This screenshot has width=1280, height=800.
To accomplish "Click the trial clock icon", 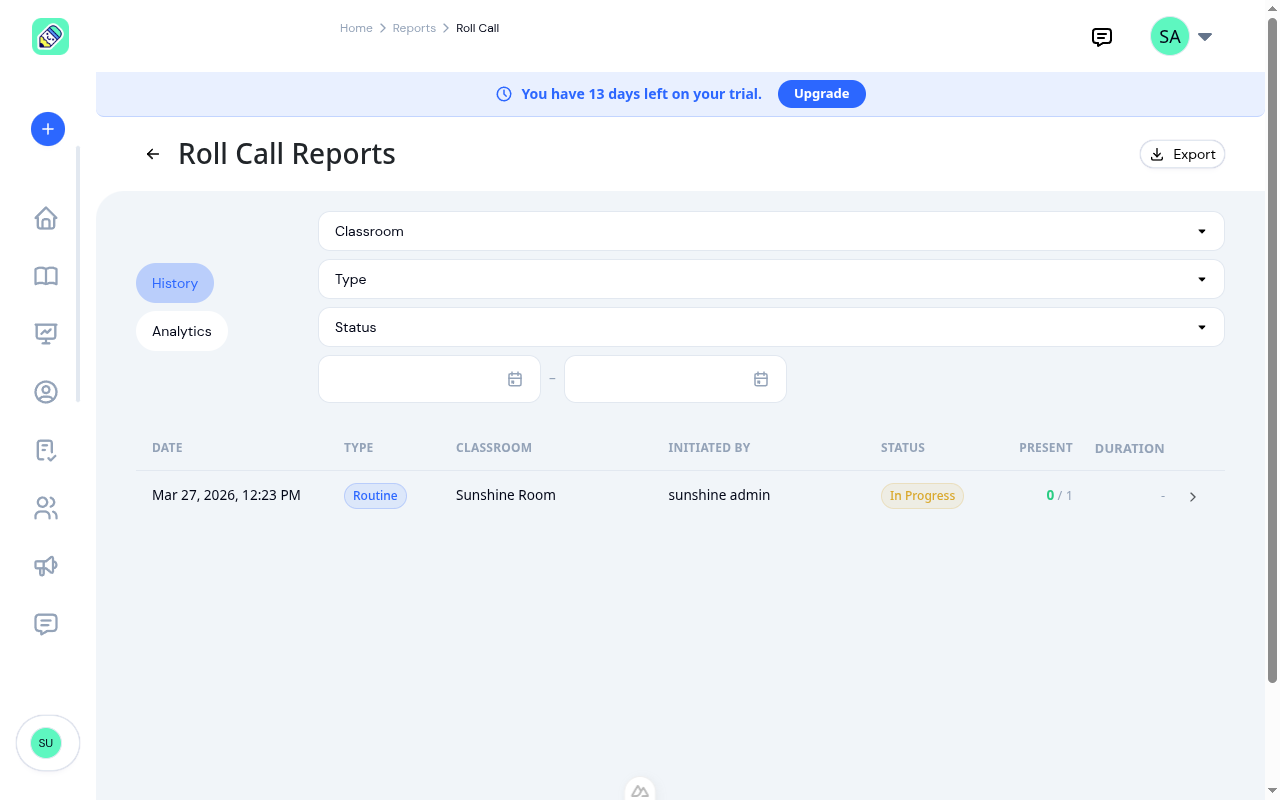I will tap(504, 94).
